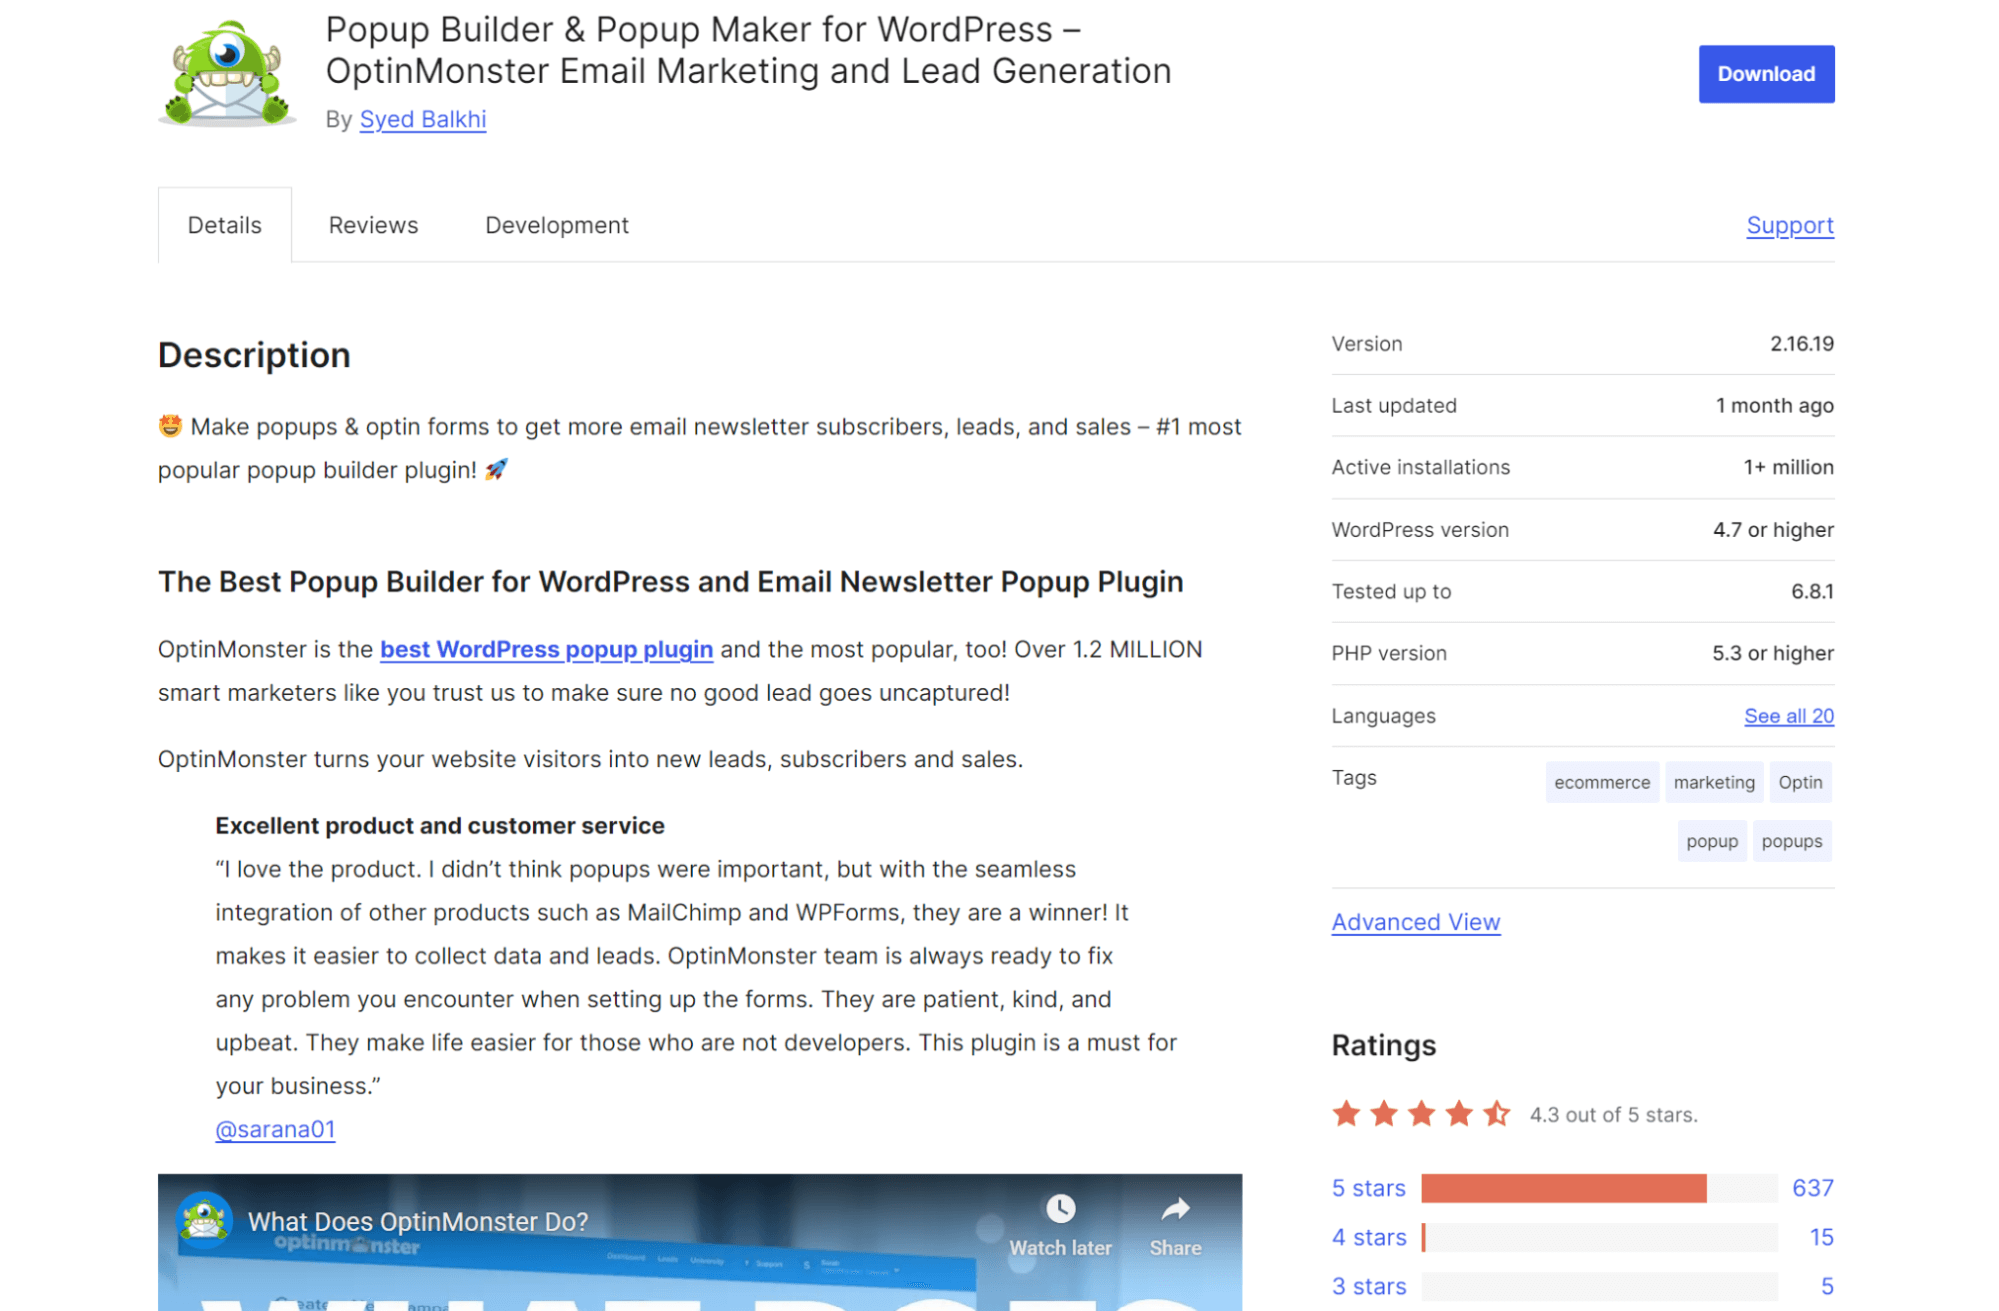Image resolution: width=1999 pixels, height=1311 pixels.
Task: Select the marketing tag
Action: click(x=1714, y=782)
